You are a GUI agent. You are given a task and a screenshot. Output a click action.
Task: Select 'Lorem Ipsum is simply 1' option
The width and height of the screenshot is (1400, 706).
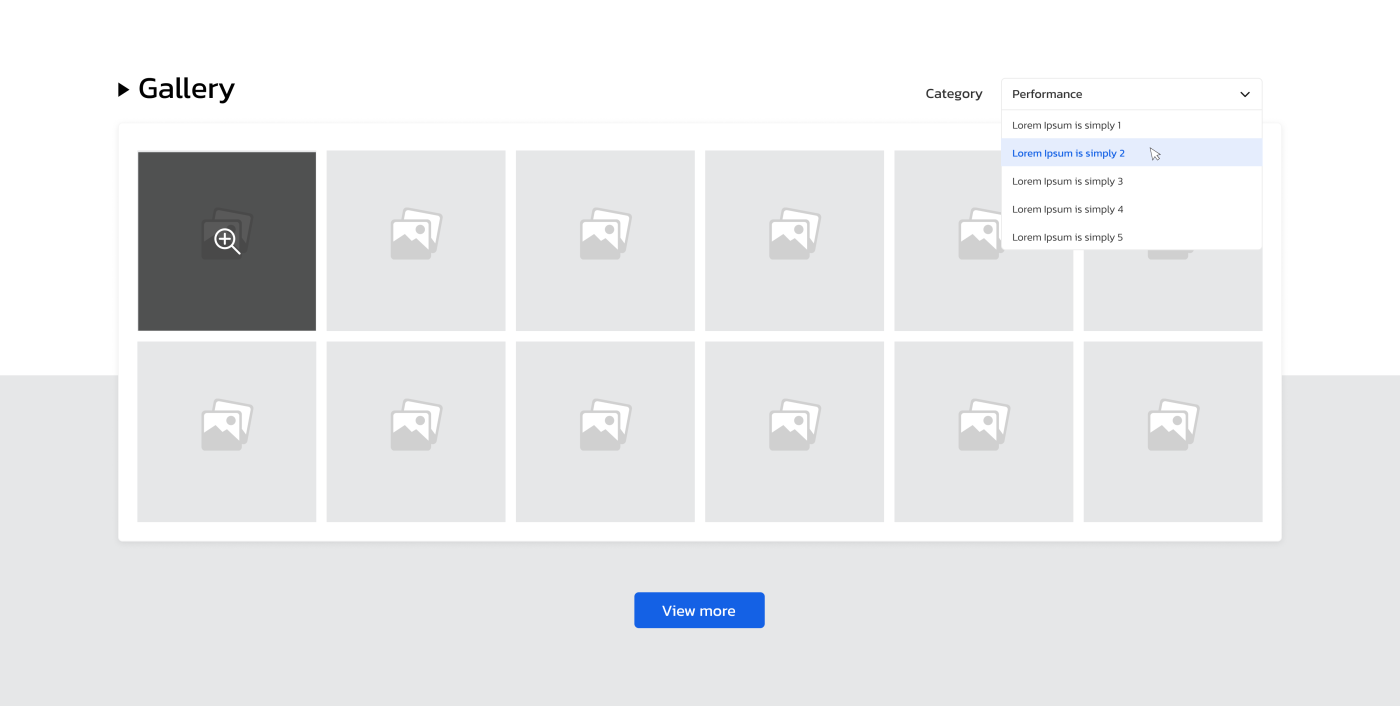point(1066,126)
